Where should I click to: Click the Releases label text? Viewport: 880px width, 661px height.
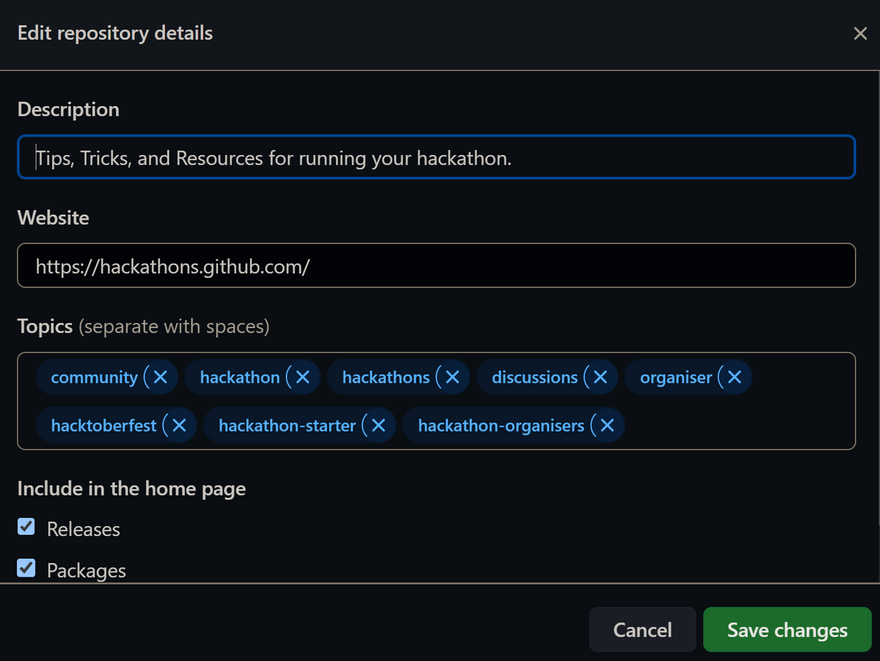(x=83, y=529)
